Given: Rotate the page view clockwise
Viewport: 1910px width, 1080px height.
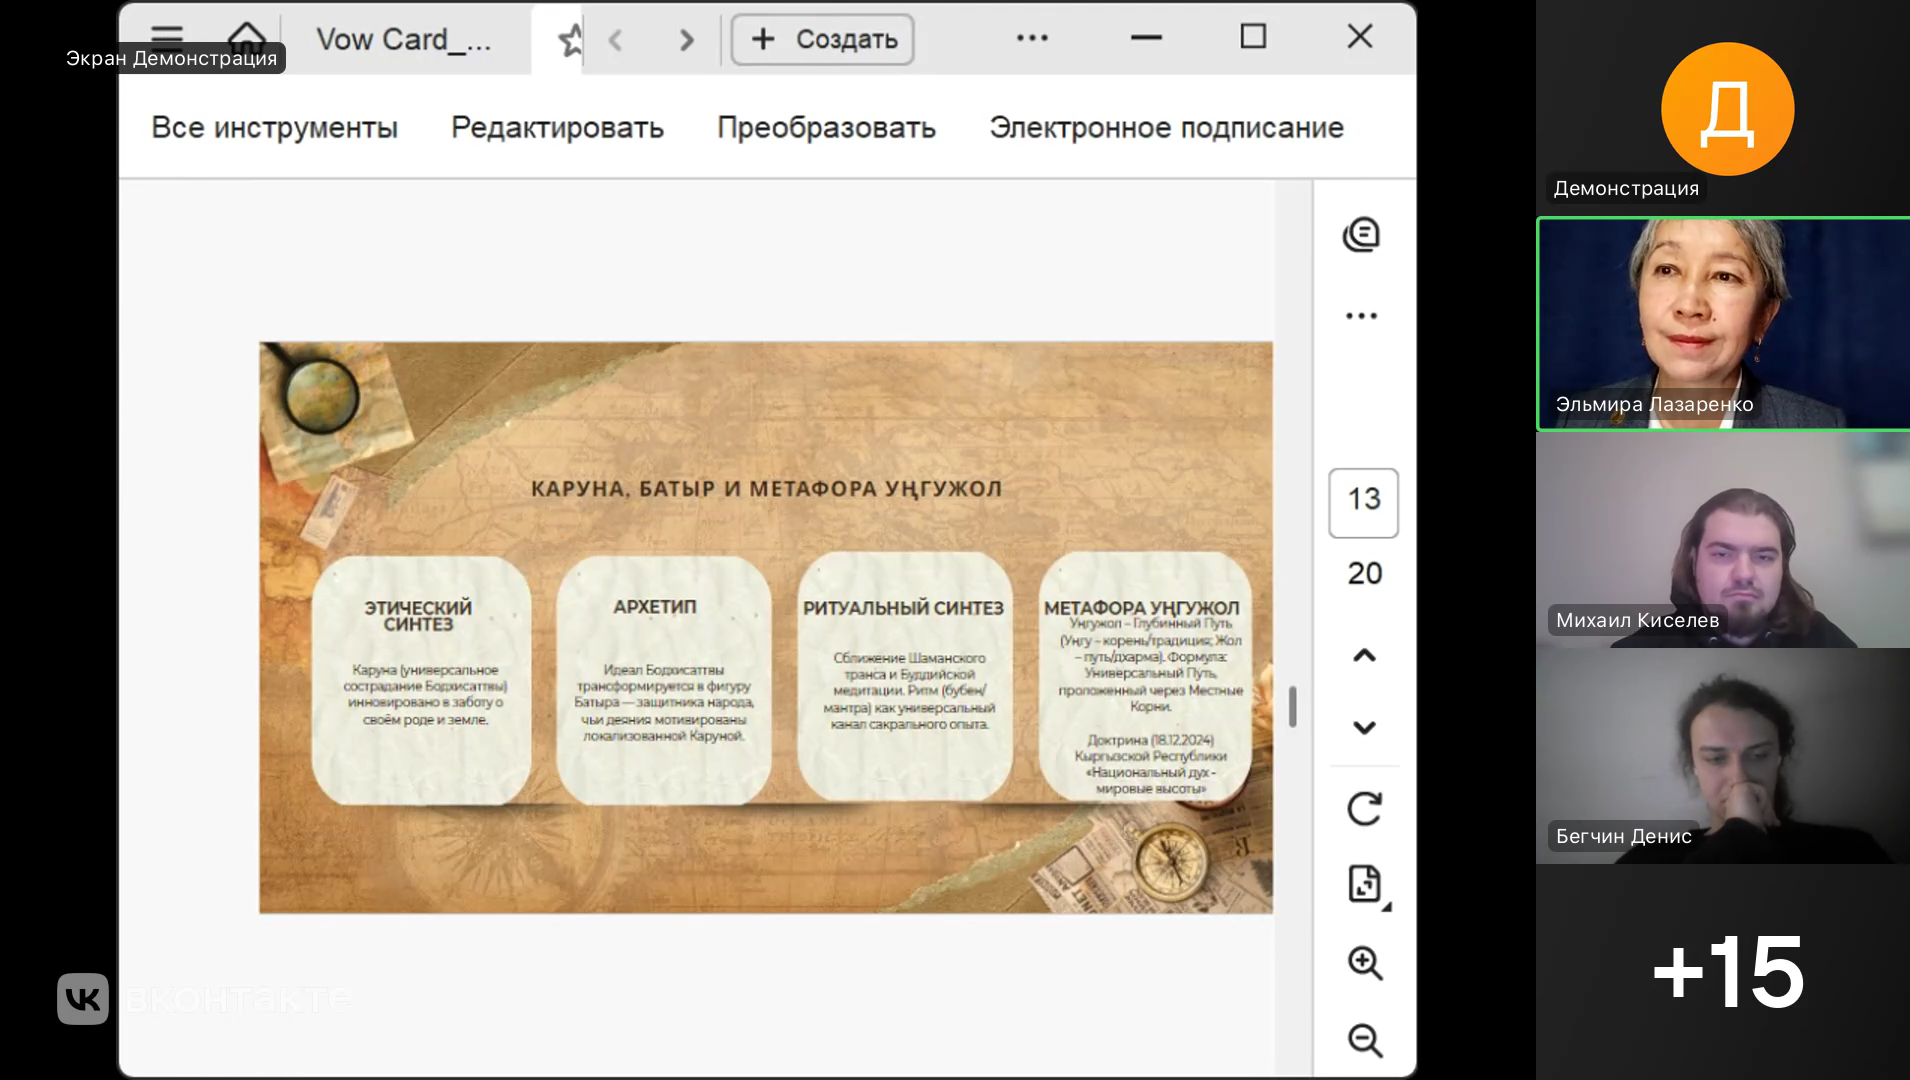Looking at the screenshot, I should coord(1364,808).
